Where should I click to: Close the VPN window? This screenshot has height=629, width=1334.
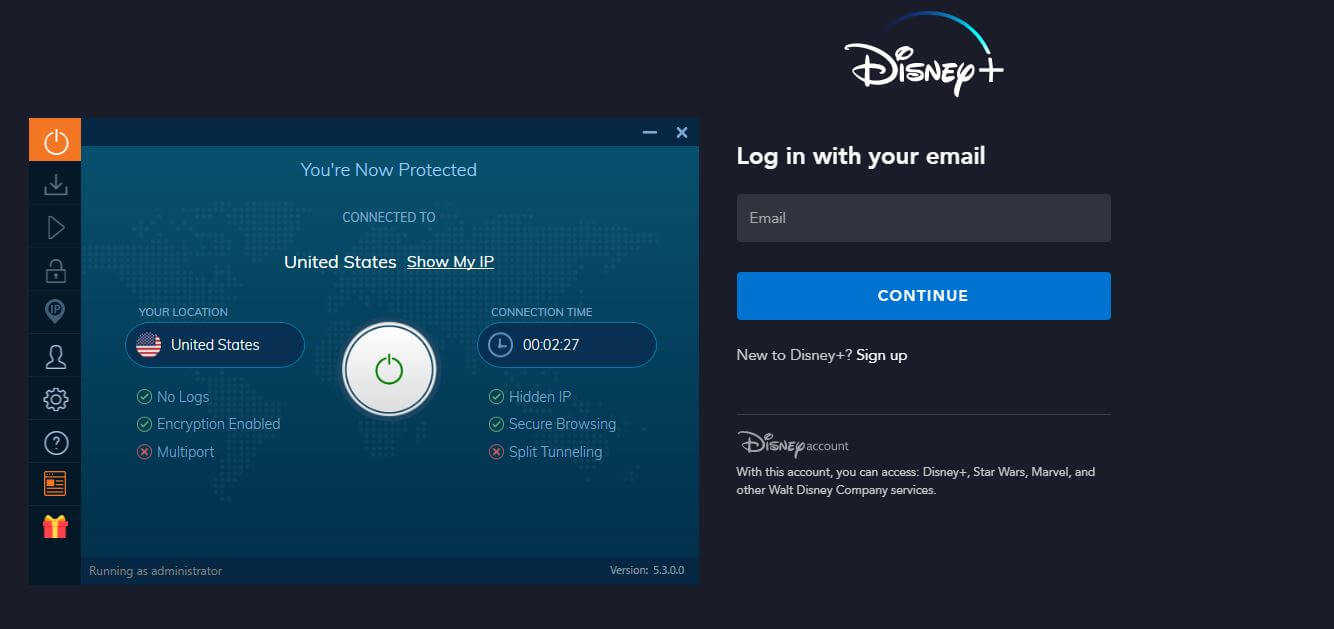click(682, 132)
